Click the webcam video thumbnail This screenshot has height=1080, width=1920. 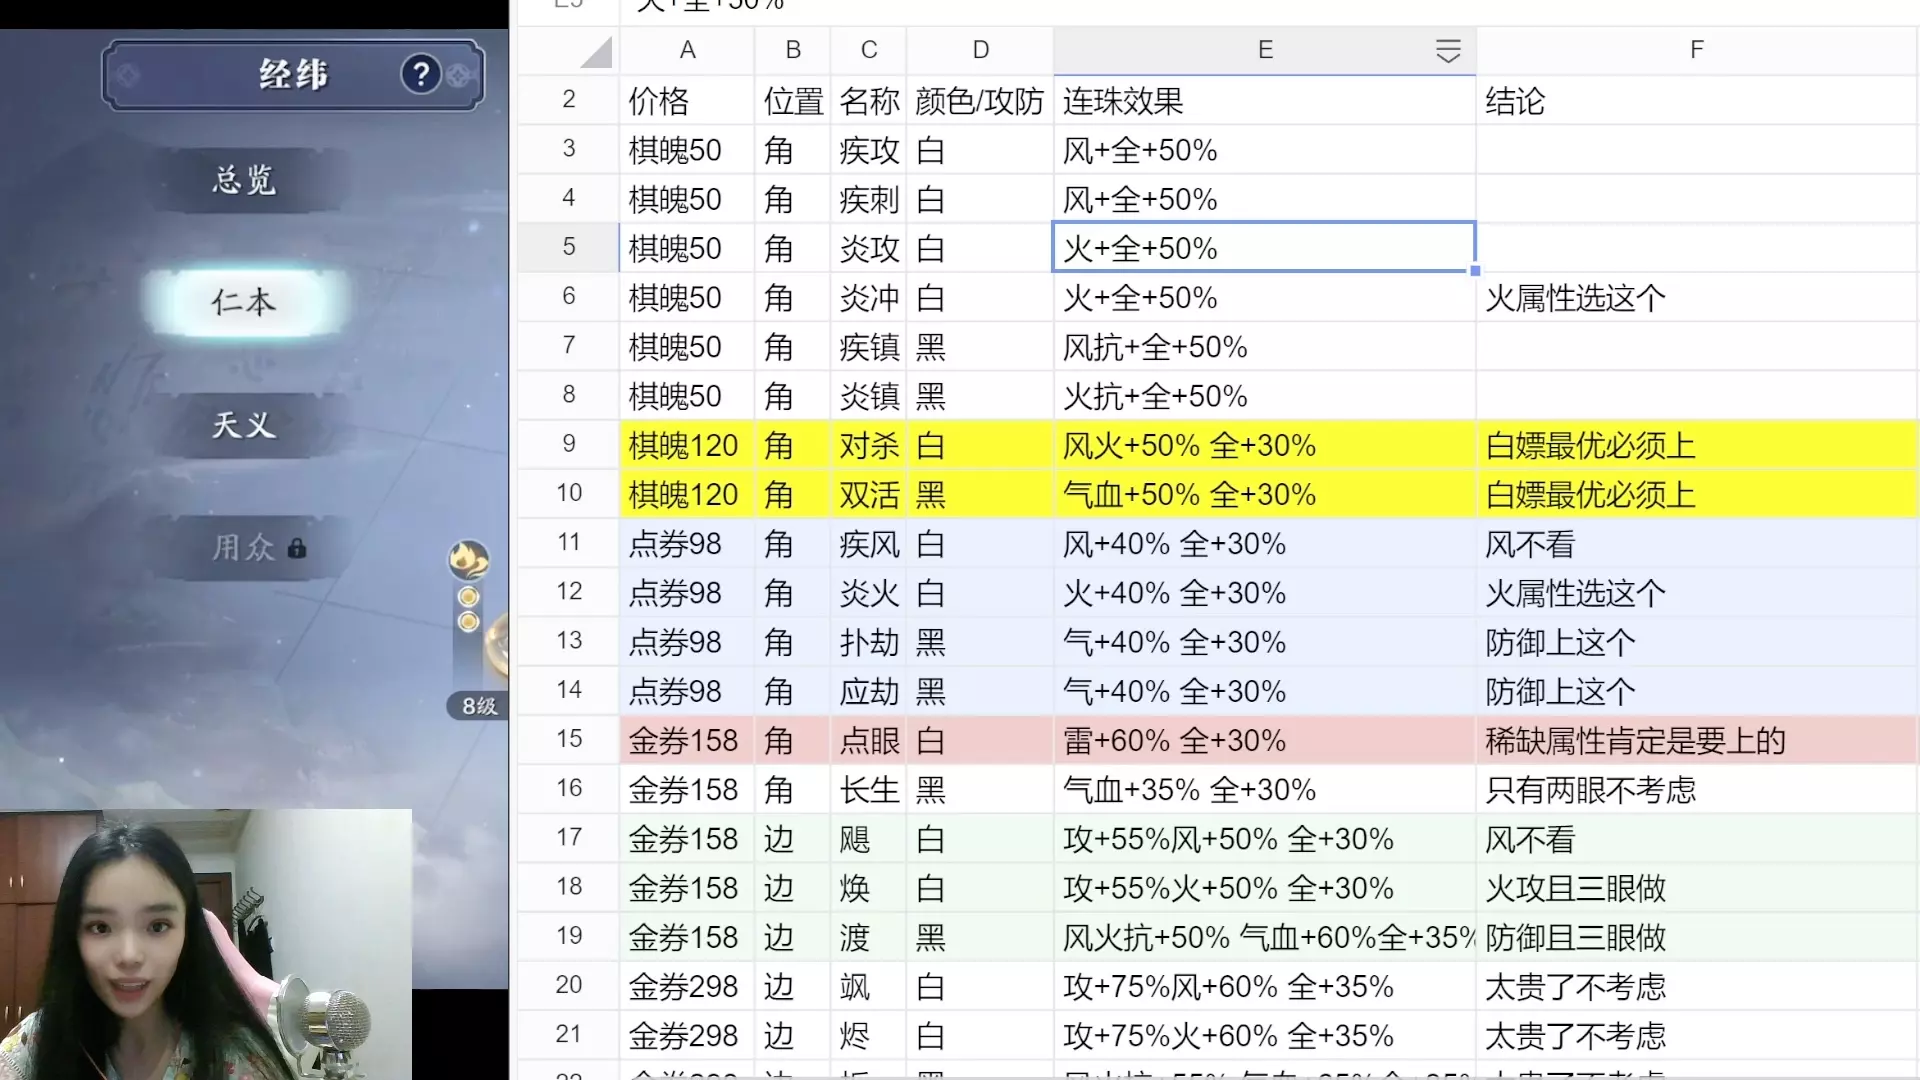pos(205,944)
